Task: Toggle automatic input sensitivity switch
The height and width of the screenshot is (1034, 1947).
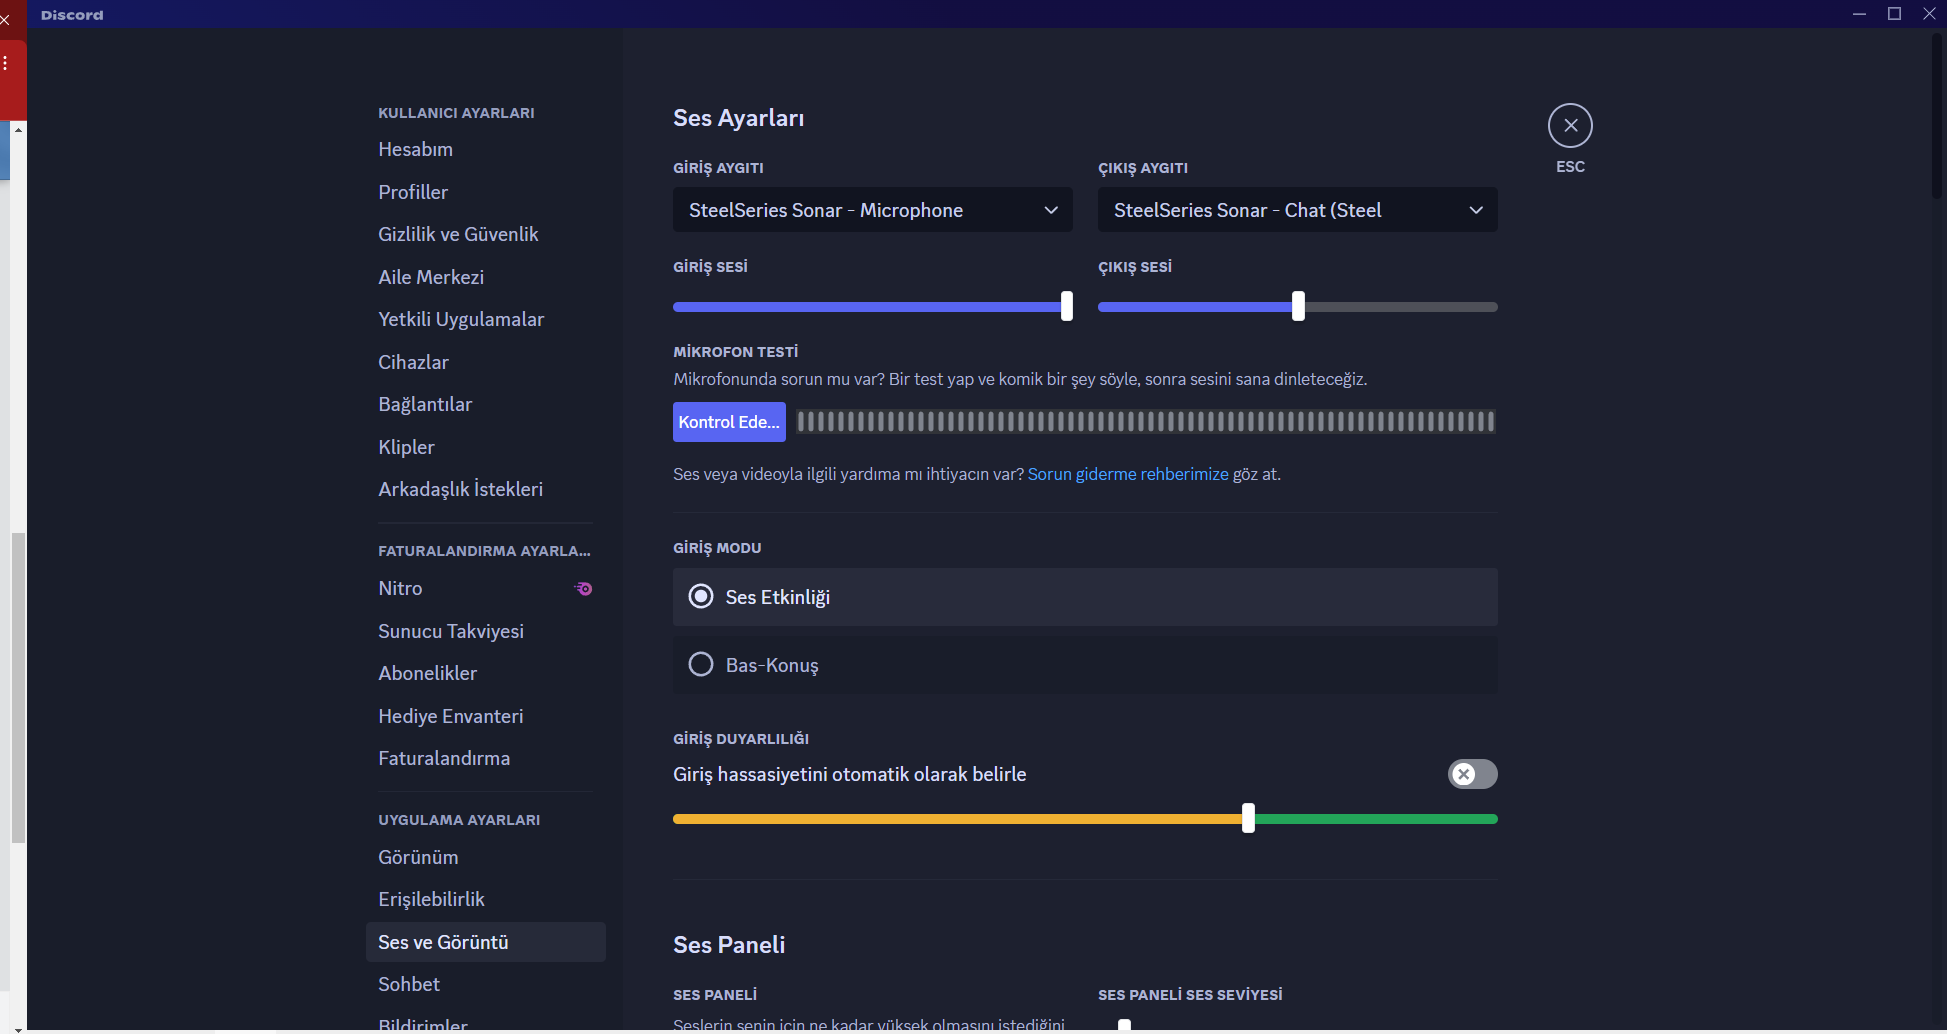Action: (x=1472, y=774)
